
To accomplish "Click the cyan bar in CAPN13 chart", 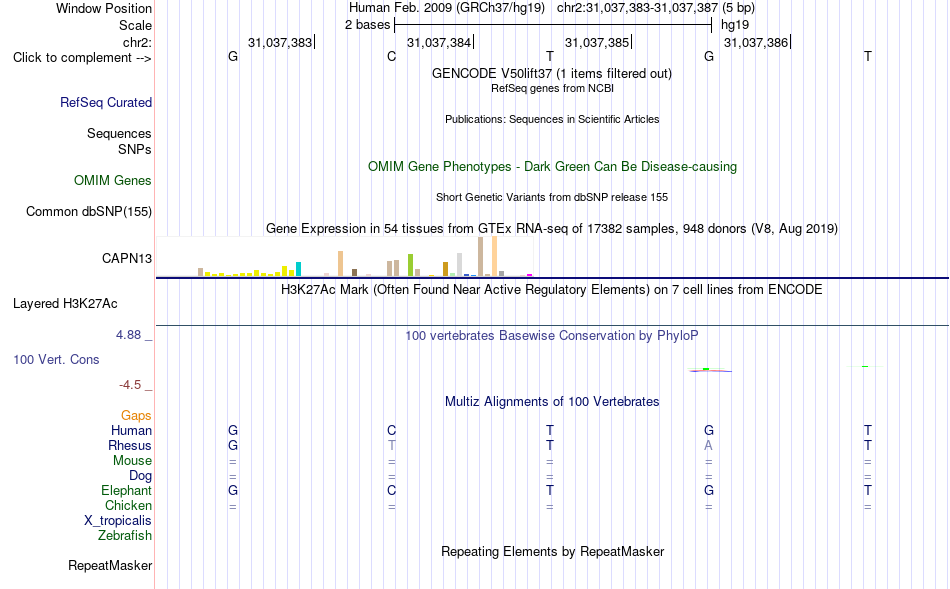I will pyautogui.click(x=298, y=269).
